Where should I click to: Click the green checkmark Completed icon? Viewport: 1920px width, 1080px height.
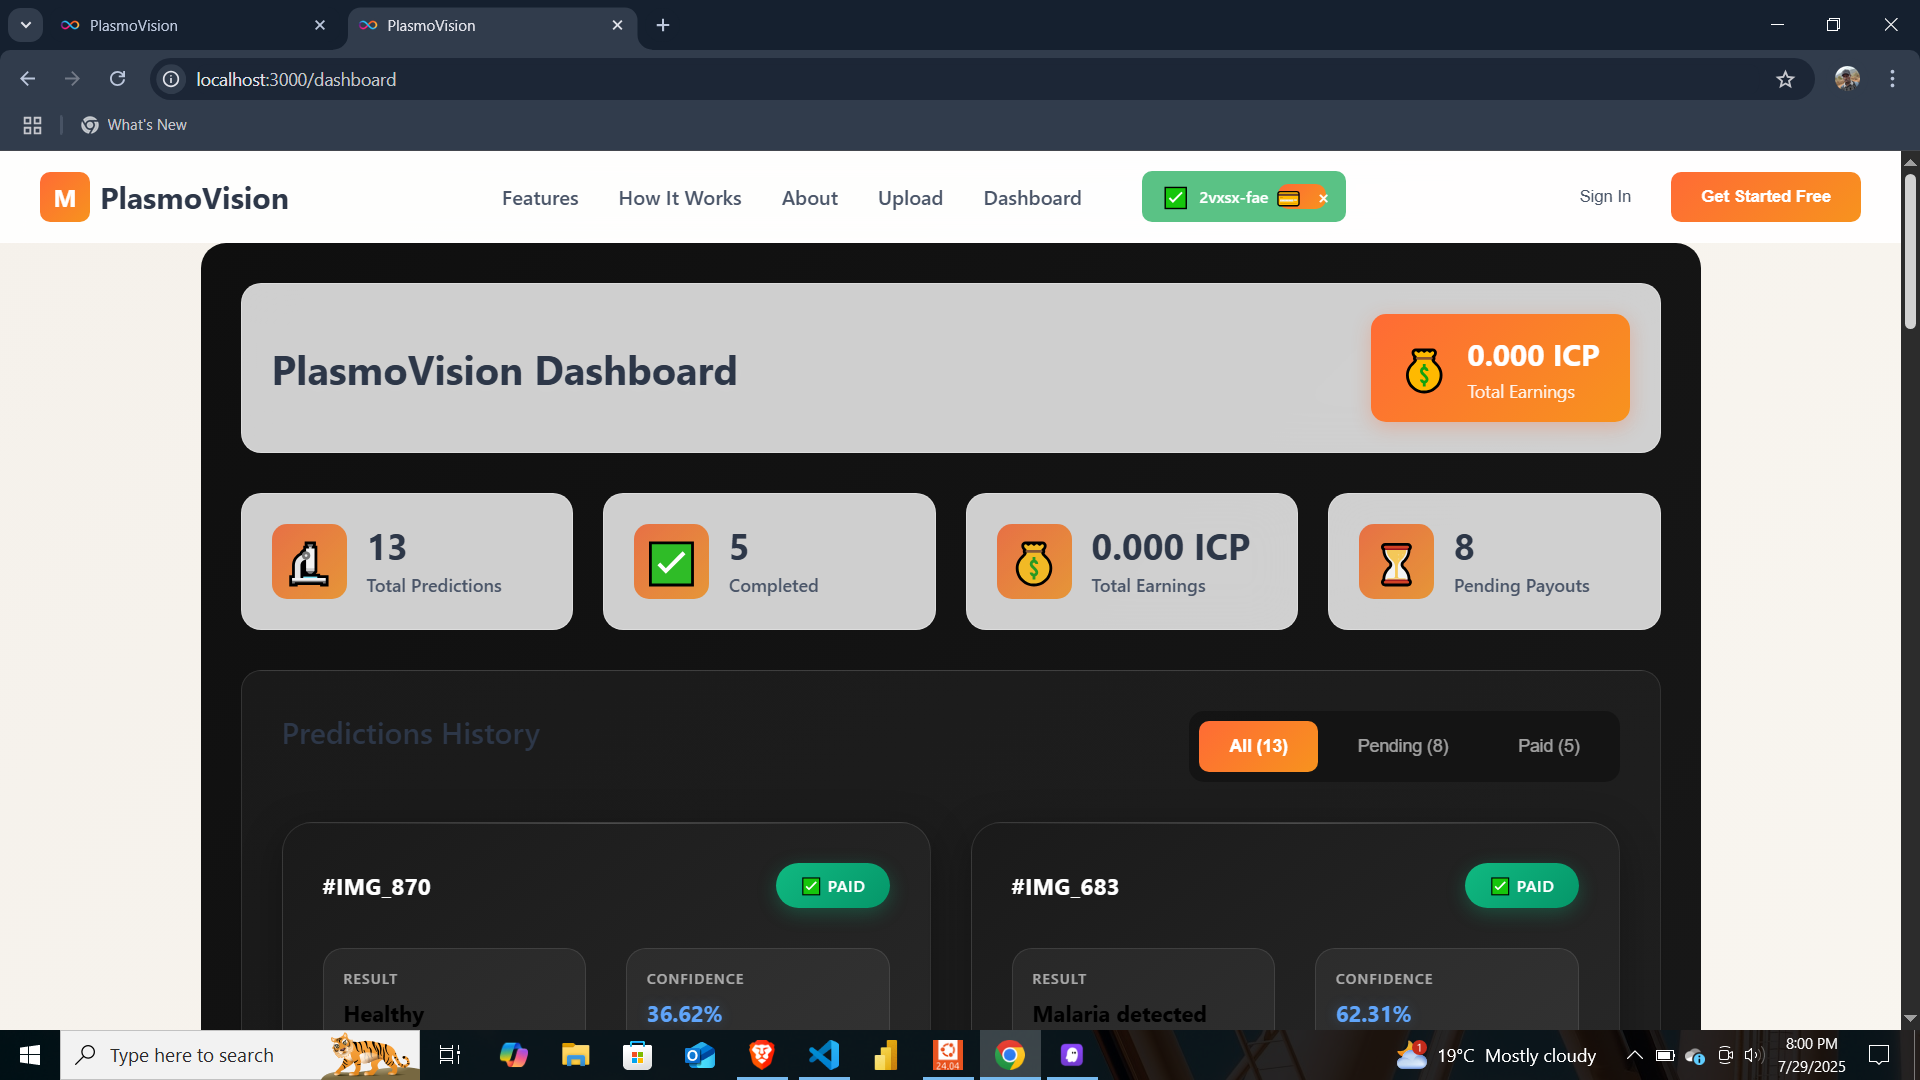tap(671, 562)
